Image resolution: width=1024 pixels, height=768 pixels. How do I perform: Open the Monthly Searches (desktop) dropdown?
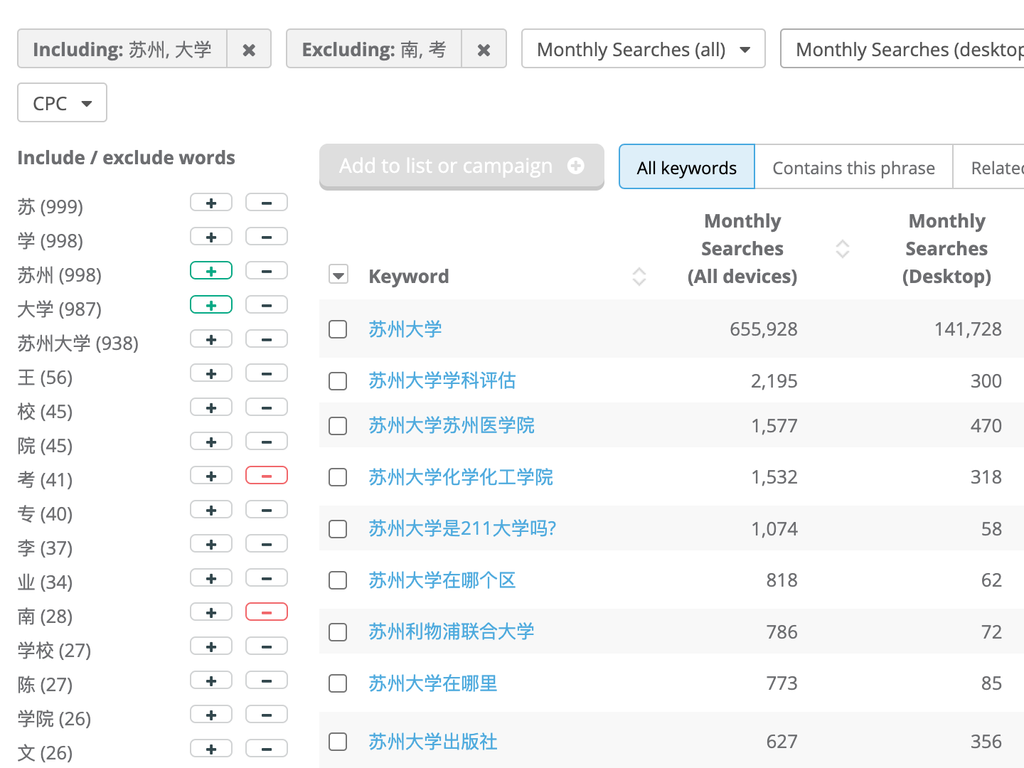pyautogui.click(x=902, y=49)
